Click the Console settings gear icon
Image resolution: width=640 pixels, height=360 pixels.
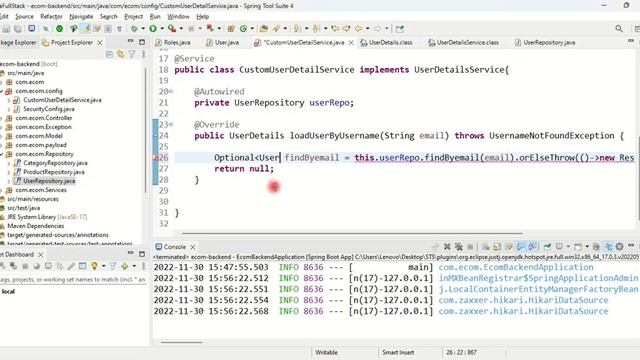point(620,247)
